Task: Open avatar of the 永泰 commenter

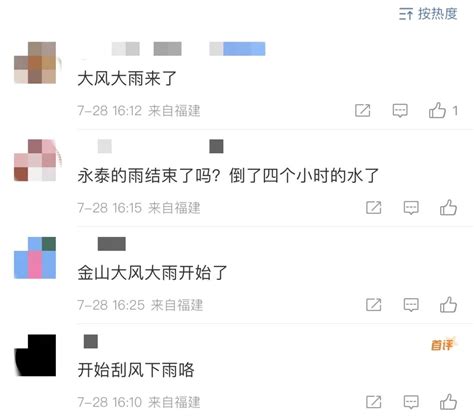Action: (x=35, y=160)
